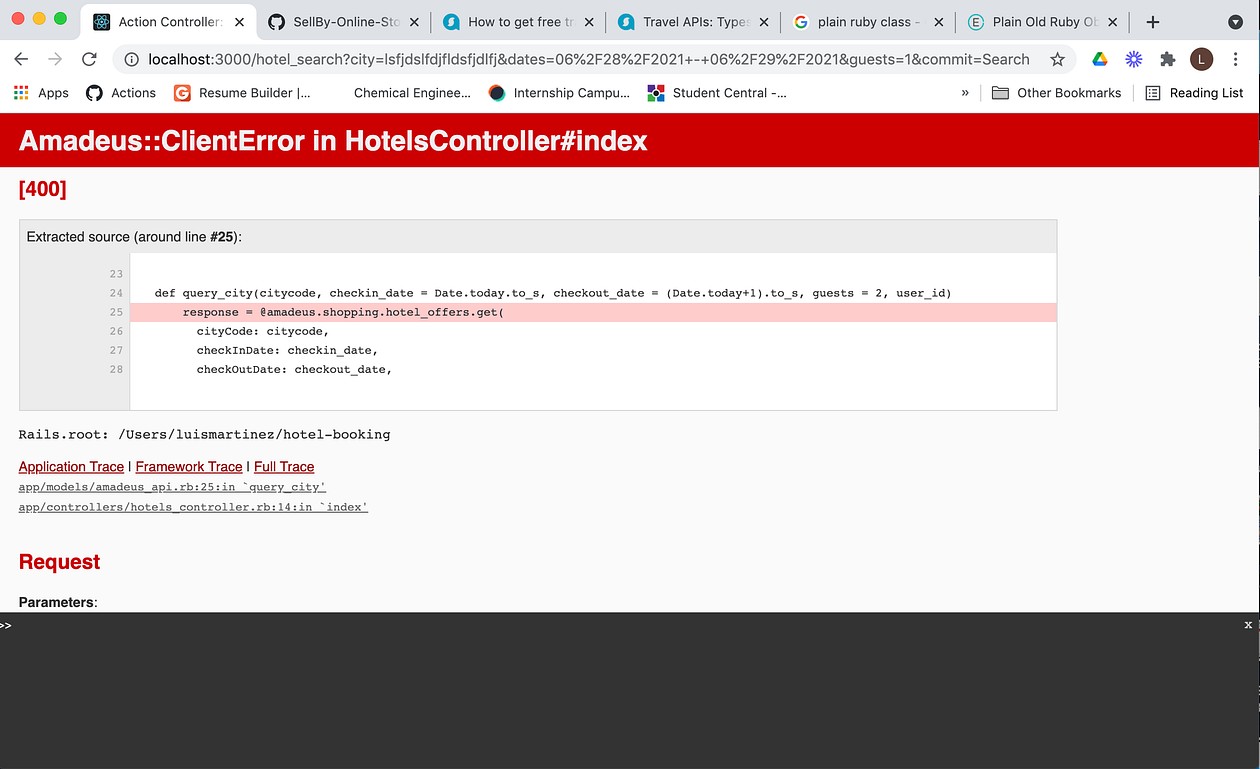The image size is (1260, 769).
Task: Expand hidden bookmarks with double chevron
Action: coord(965,93)
